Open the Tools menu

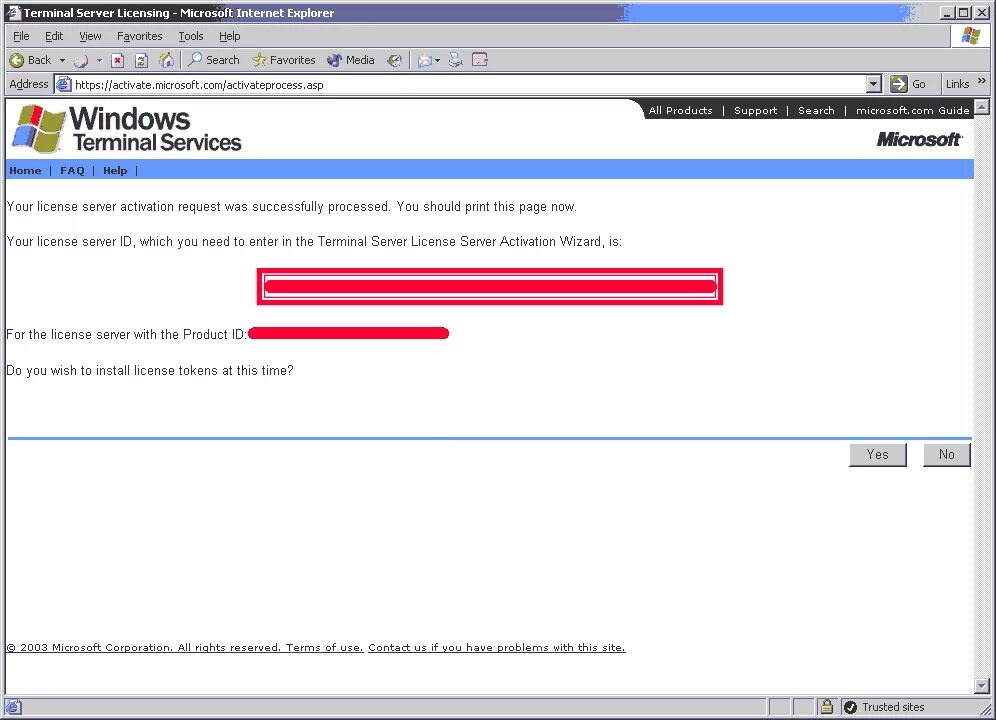pos(191,36)
